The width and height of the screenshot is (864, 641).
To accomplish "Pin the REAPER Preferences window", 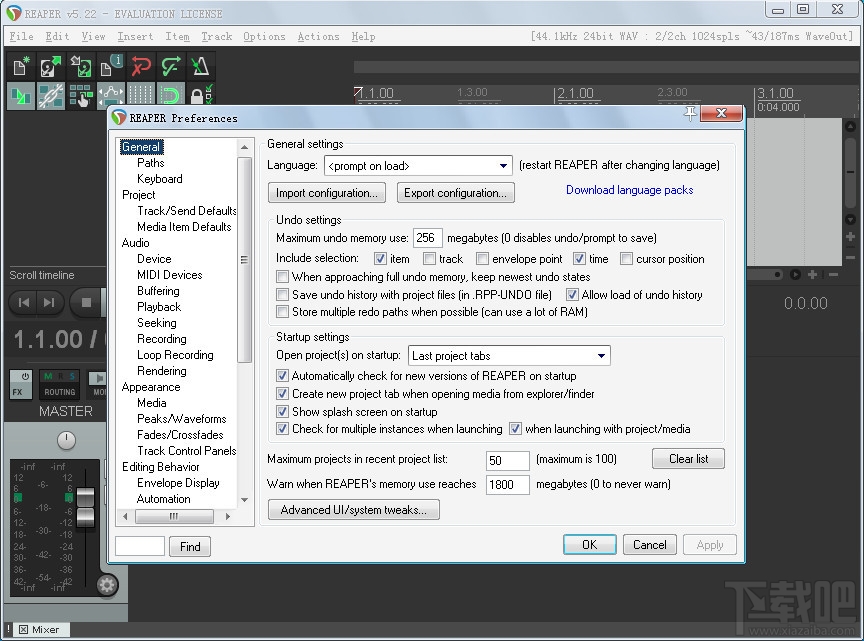I will 690,114.
